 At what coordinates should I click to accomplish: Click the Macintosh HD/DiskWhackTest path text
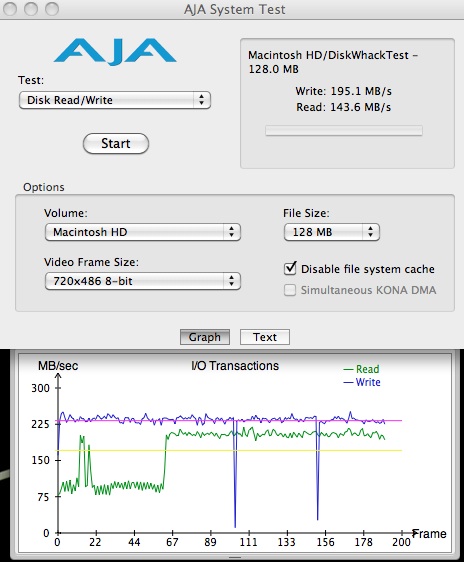tap(333, 62)
